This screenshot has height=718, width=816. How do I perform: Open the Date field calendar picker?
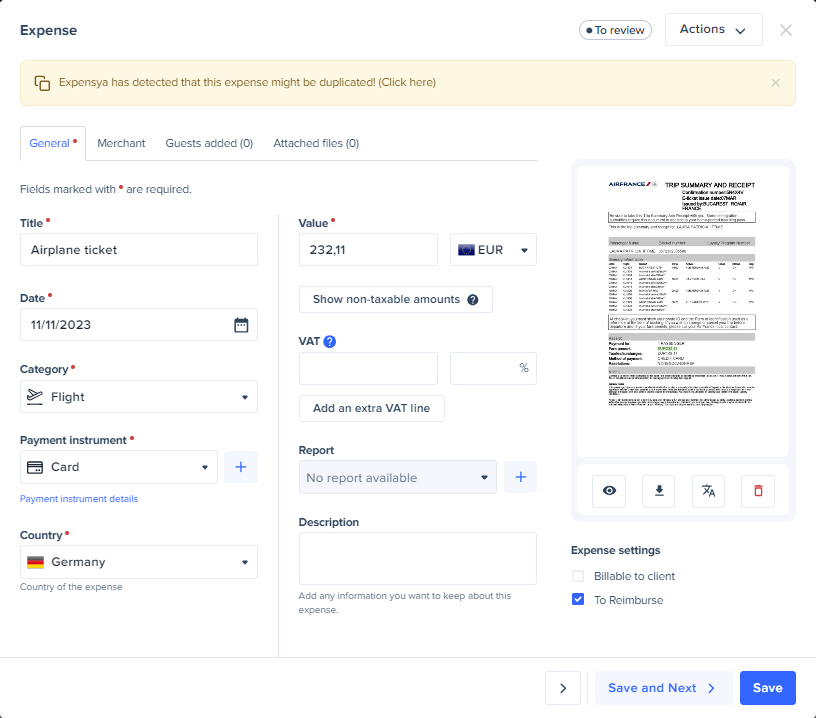pos(241,324)
